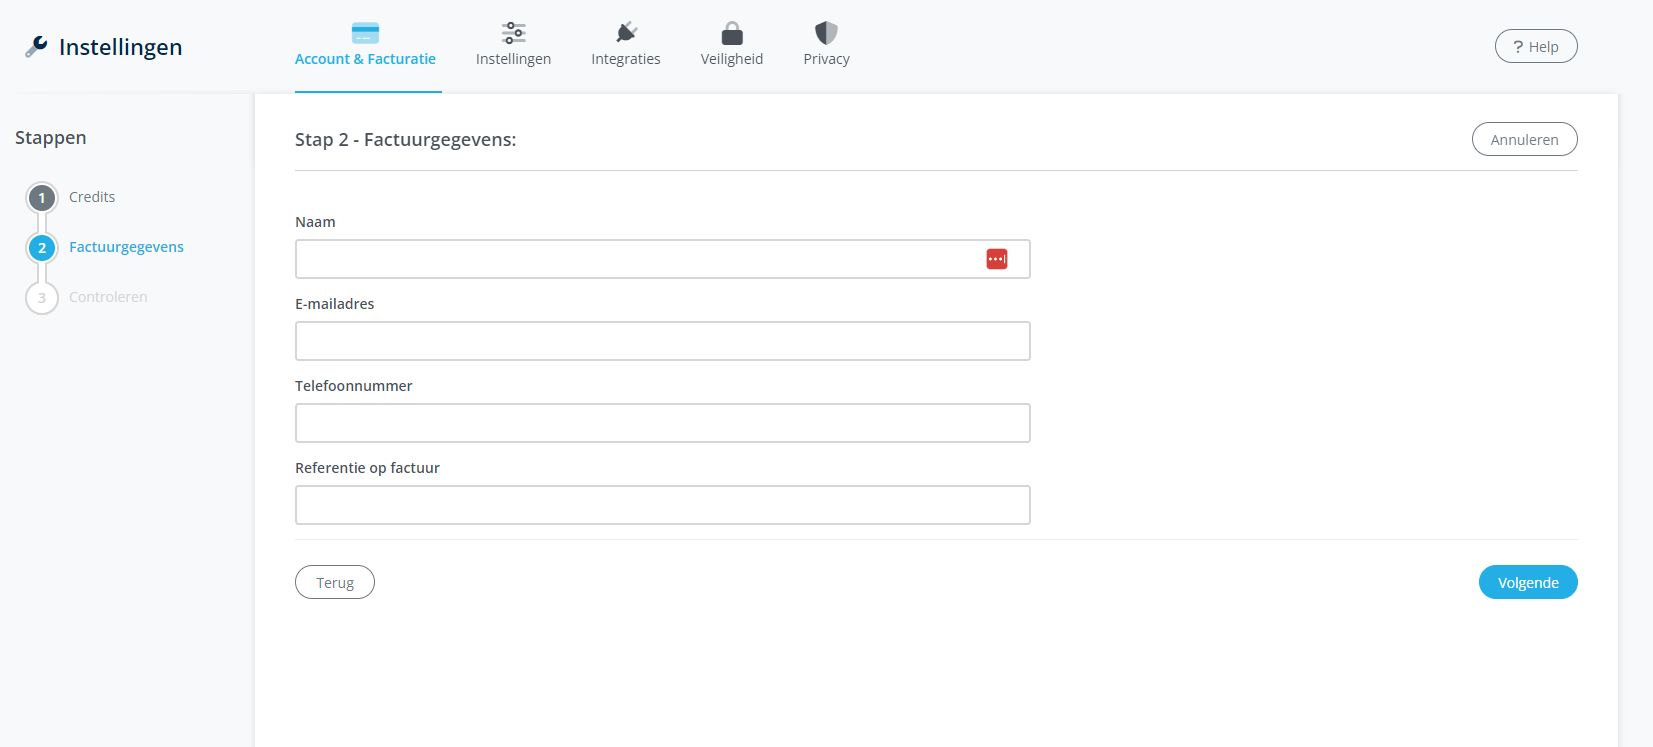Viewport: 1653px width, 747px height.
Task: Click the red password manager icon in Naam
Action: 997,259
